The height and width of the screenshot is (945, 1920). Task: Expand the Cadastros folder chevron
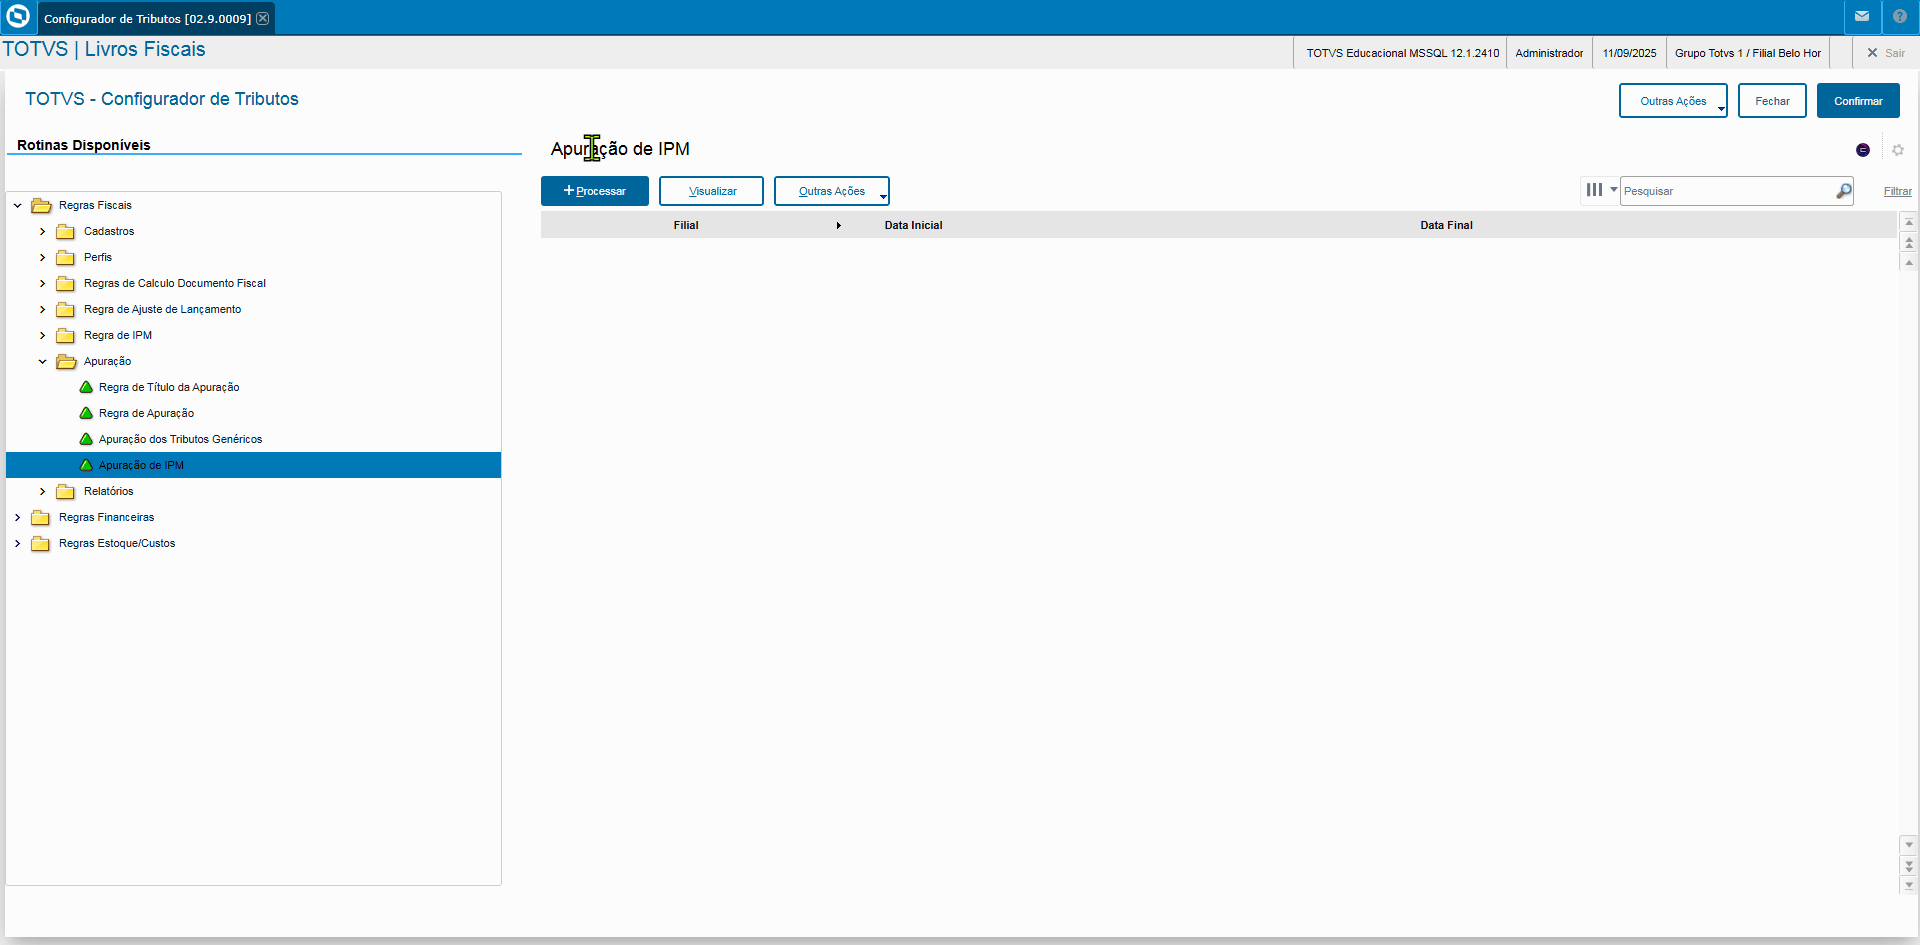point(42,231)
